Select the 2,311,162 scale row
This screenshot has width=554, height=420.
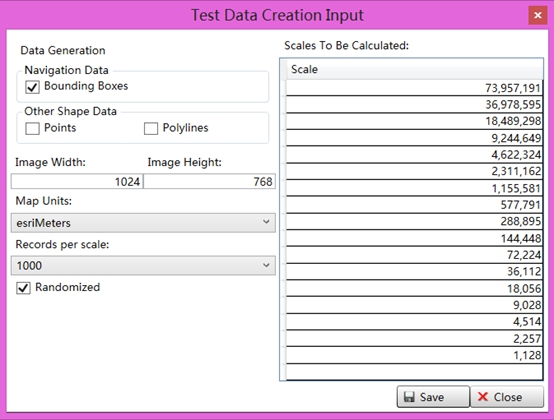(414, 171)
